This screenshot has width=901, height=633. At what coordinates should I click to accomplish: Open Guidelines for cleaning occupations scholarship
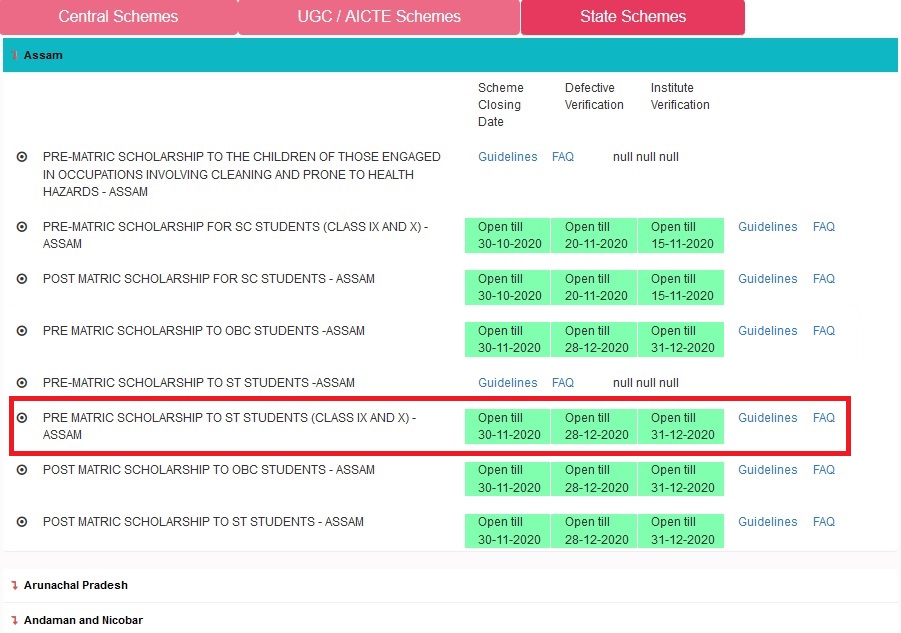507,157
